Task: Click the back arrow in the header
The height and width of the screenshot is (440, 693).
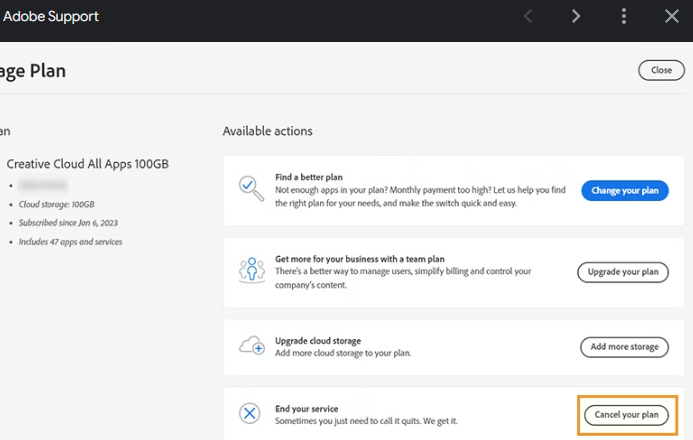Action: (x=528, y=16)
